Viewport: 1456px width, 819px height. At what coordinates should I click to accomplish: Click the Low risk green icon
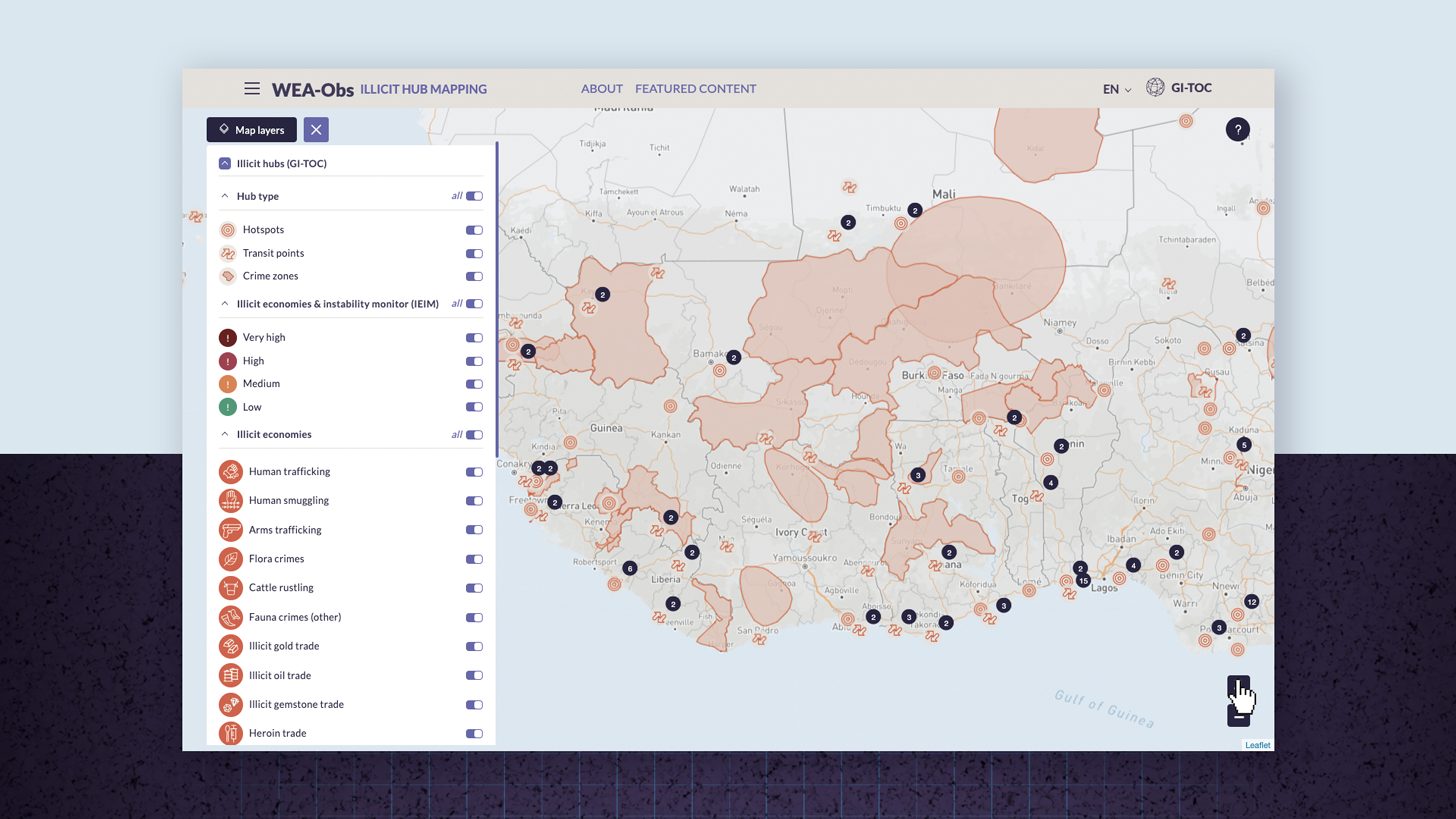228,407
